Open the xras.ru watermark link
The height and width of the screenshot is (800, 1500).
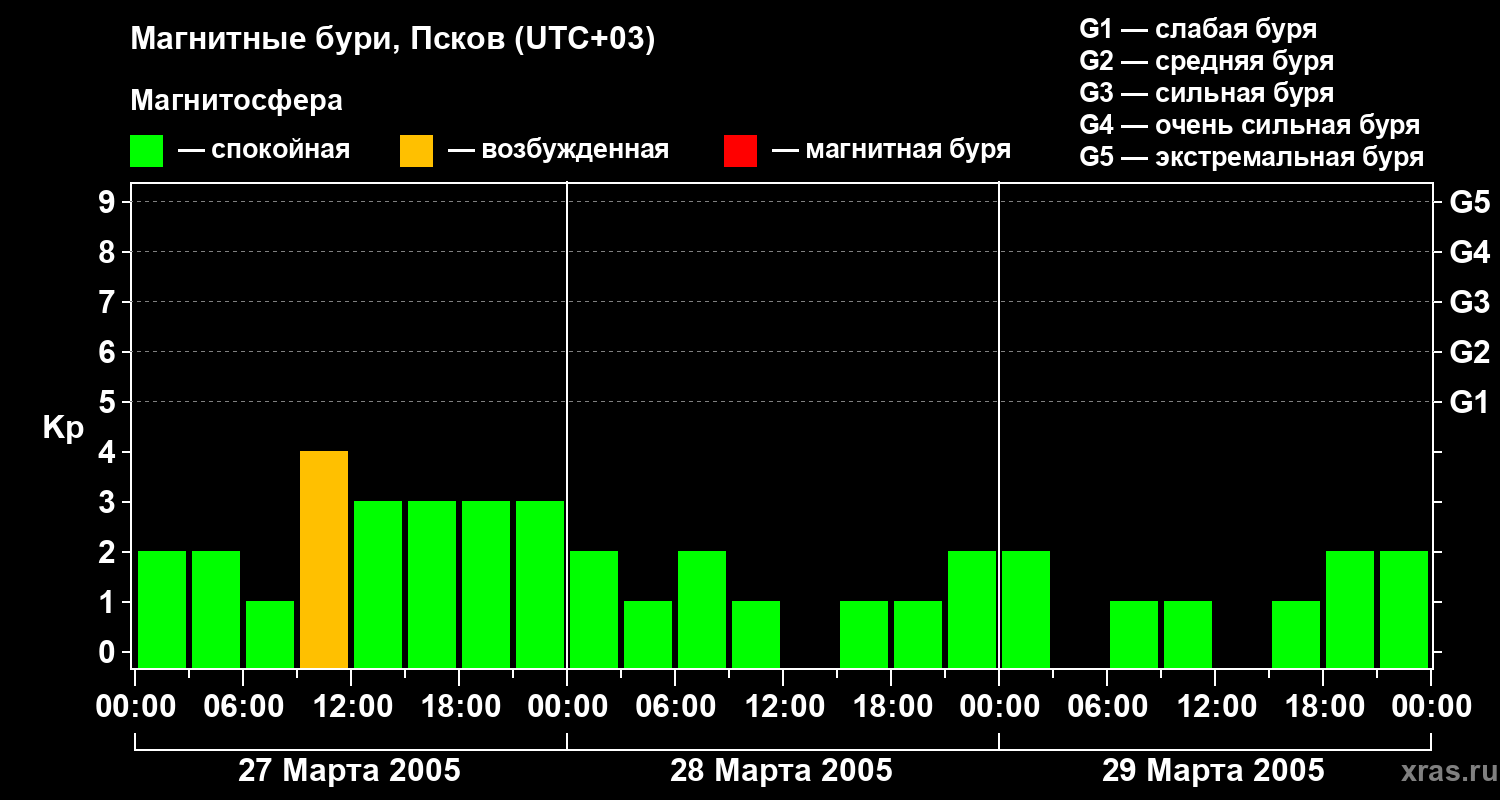(1444, 772)
